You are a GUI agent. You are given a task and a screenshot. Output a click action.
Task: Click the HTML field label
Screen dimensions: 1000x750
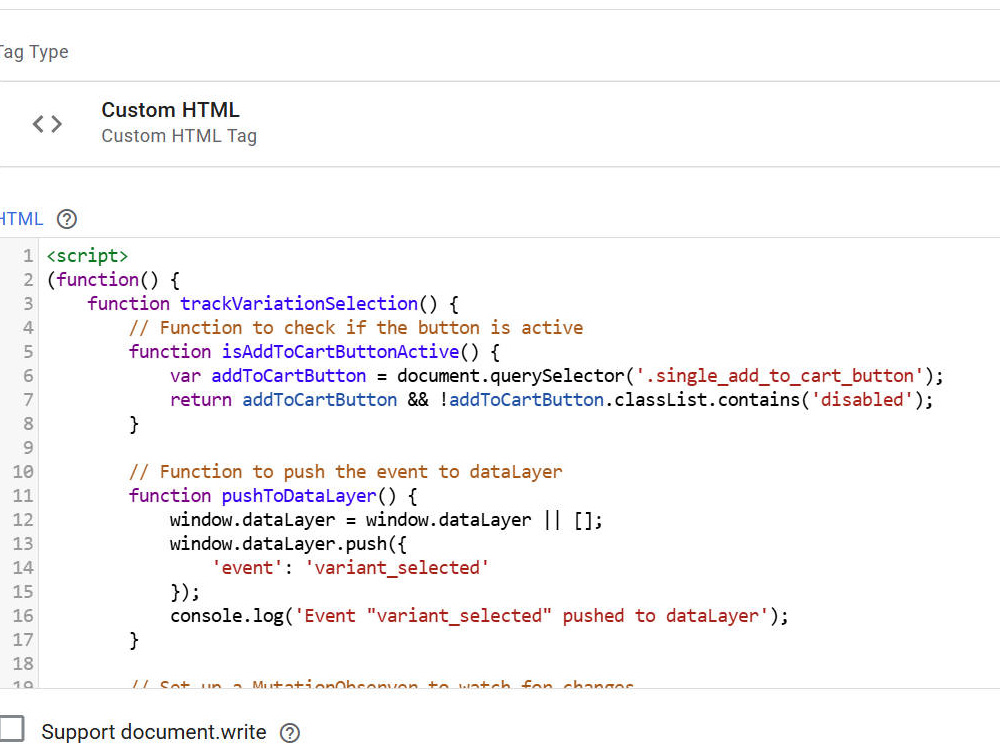(22, 219)
